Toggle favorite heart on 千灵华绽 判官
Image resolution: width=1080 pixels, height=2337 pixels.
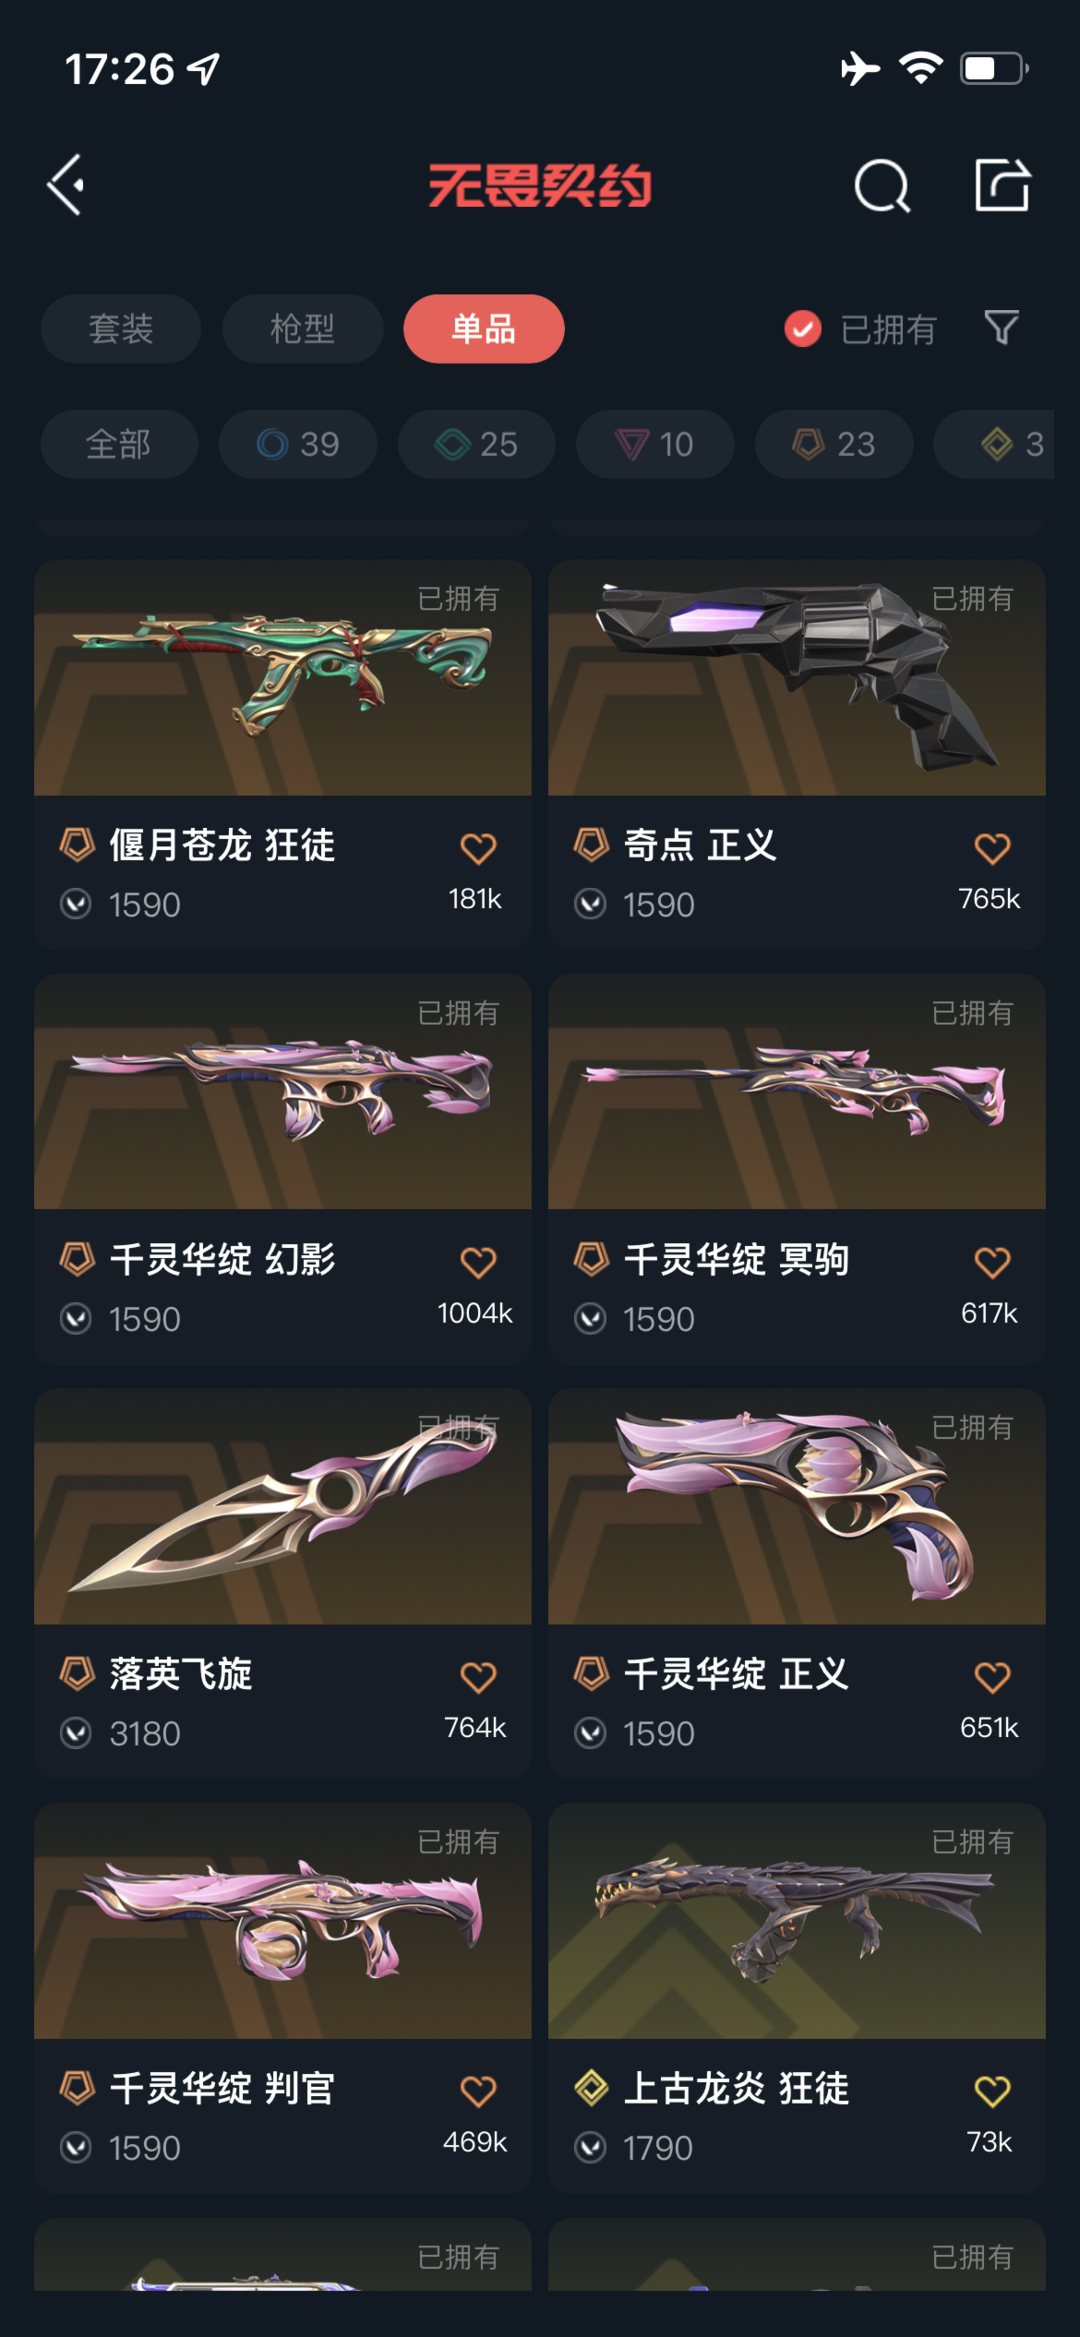pos(478,2090)
